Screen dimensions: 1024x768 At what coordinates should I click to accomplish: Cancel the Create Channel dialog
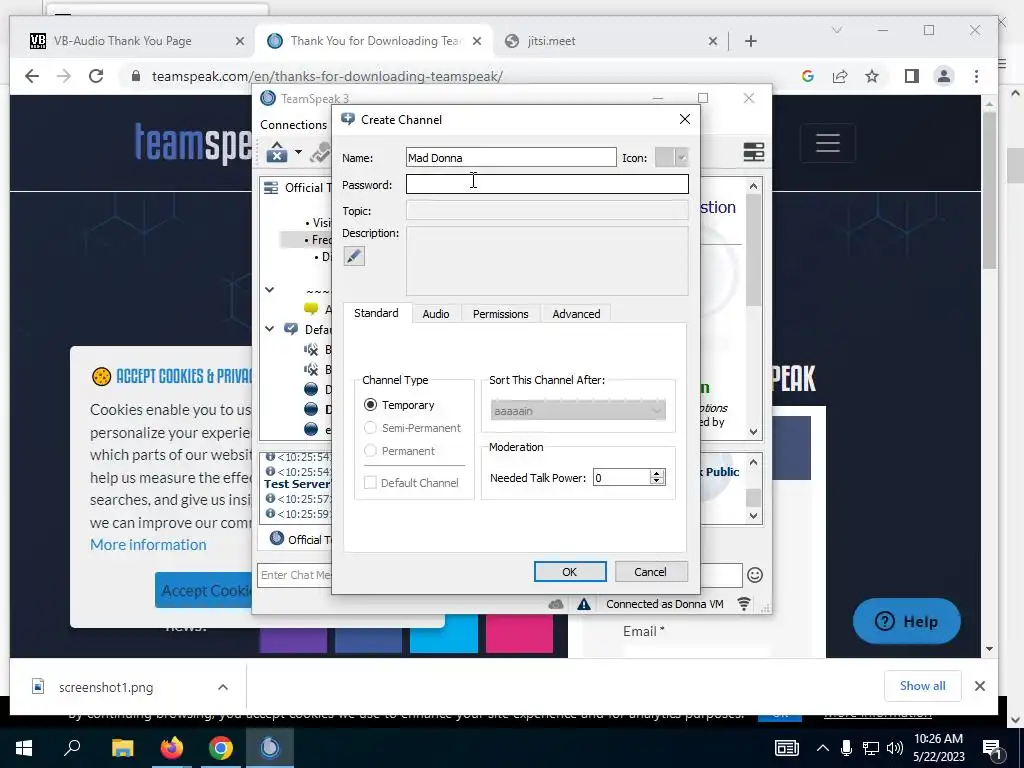650,571
